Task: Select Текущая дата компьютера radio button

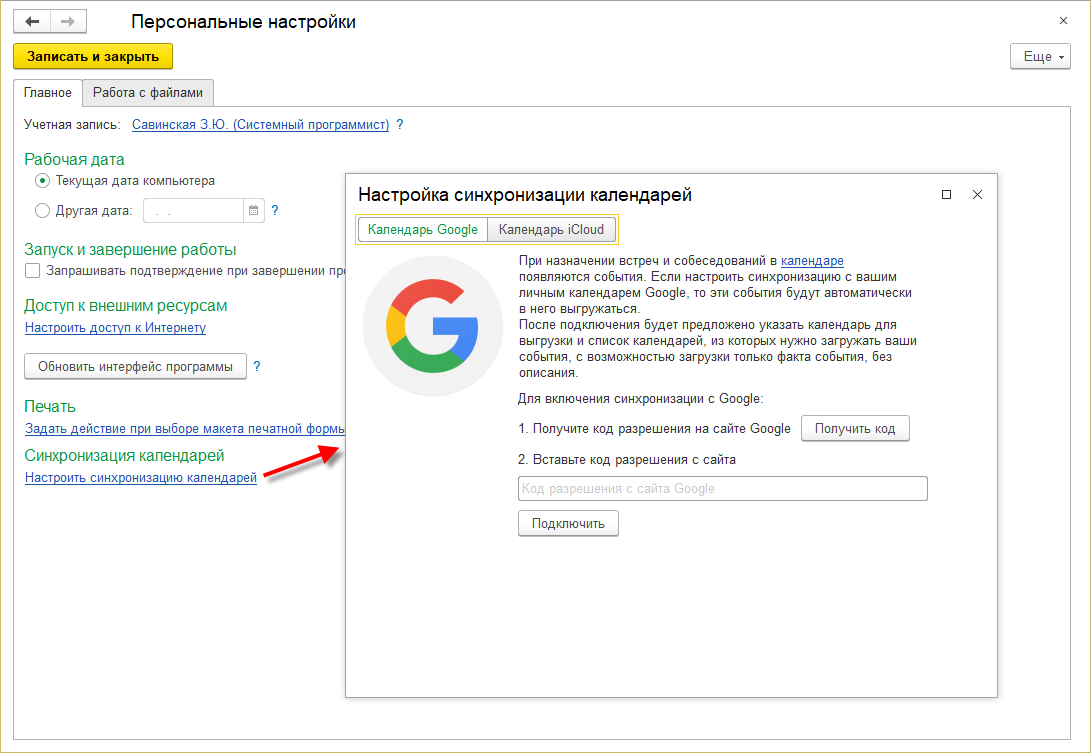Action: click(x=42, y=181)
